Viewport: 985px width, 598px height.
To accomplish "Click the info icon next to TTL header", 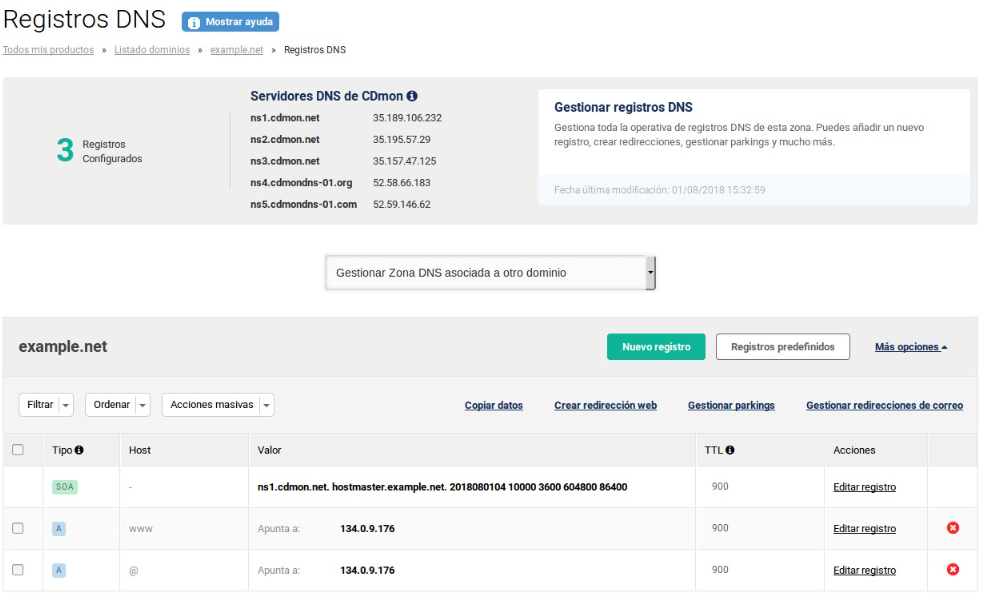I will click(x=730, y=451).
